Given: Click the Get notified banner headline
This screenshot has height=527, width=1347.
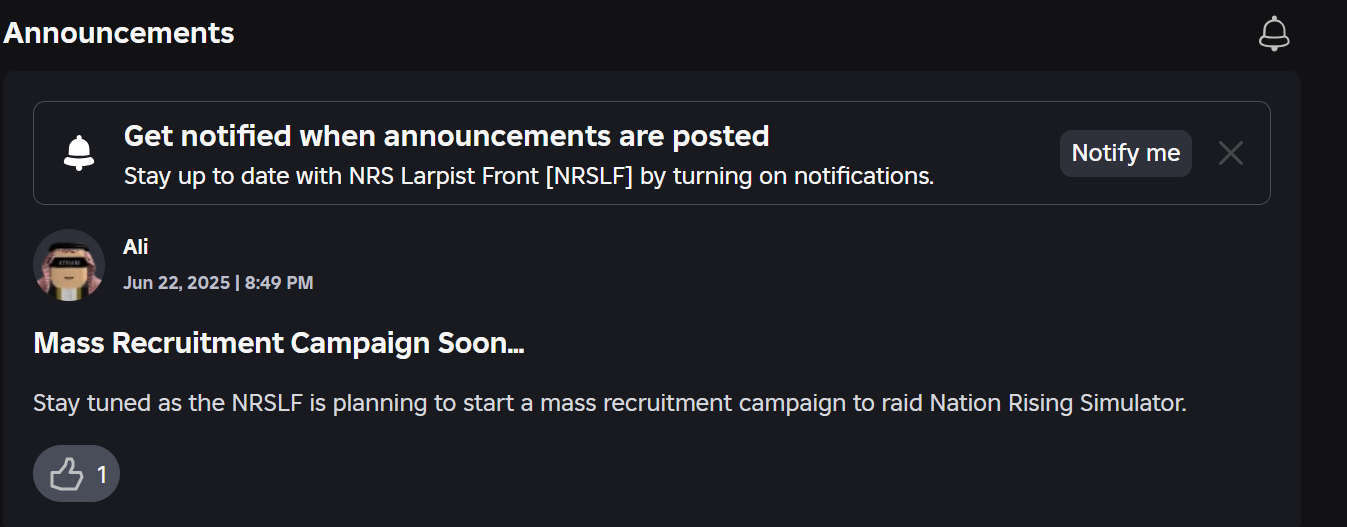Looking at the screenshot, I should tap(446, 136).
